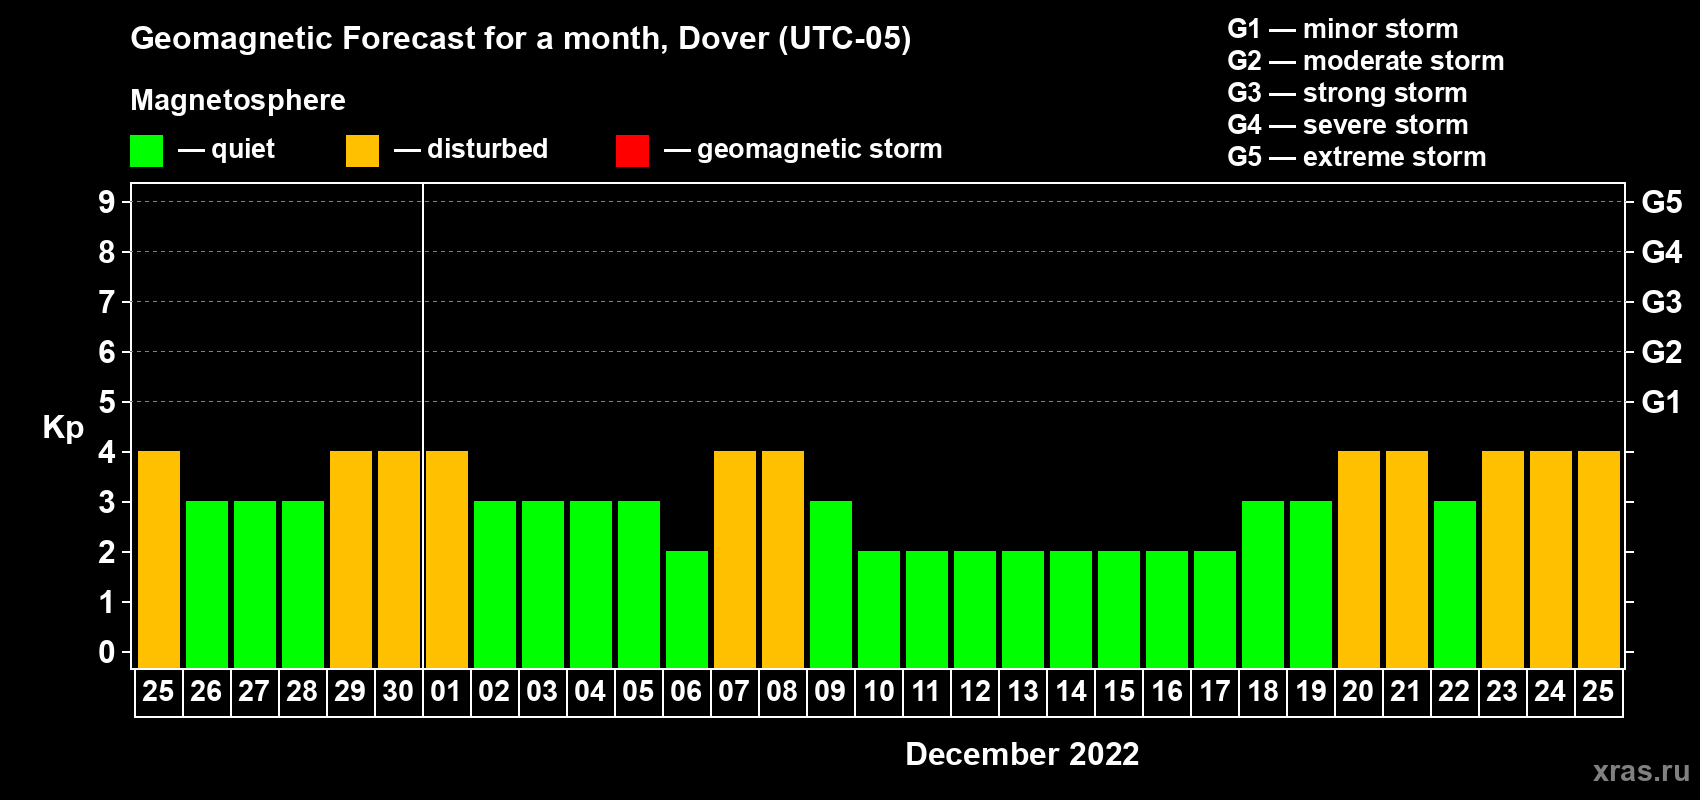Click the 'Kp' axis title
The width and height of the screenshot is (1700, 800).
click(x=63, y=428)
